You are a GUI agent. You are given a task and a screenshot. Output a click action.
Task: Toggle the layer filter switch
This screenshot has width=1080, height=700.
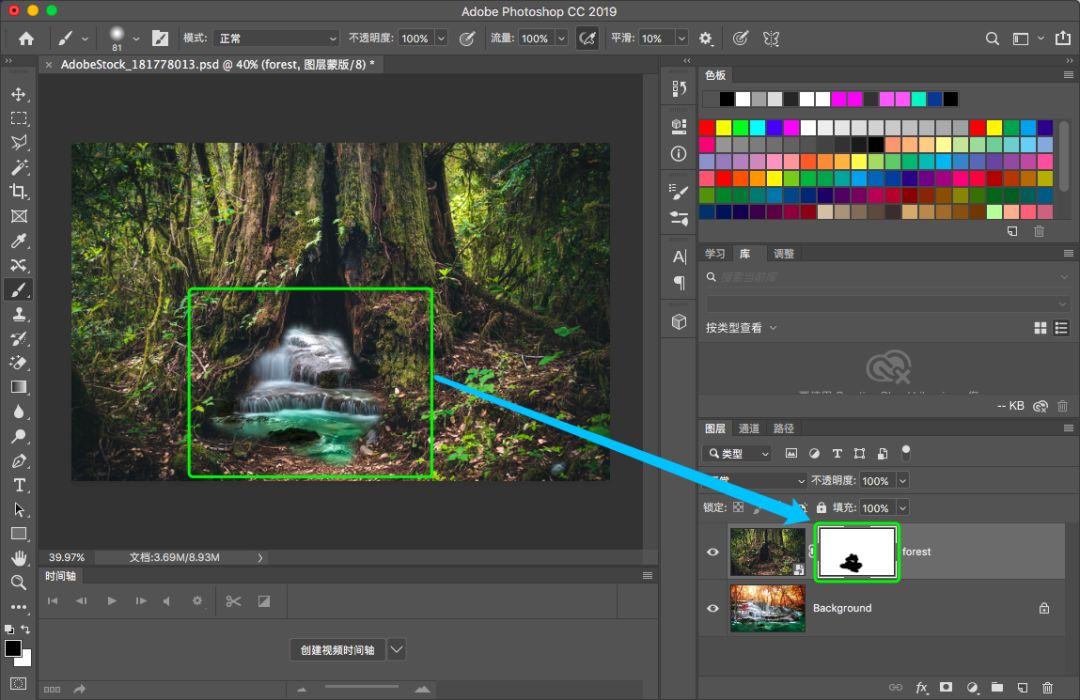click(906, 452)
